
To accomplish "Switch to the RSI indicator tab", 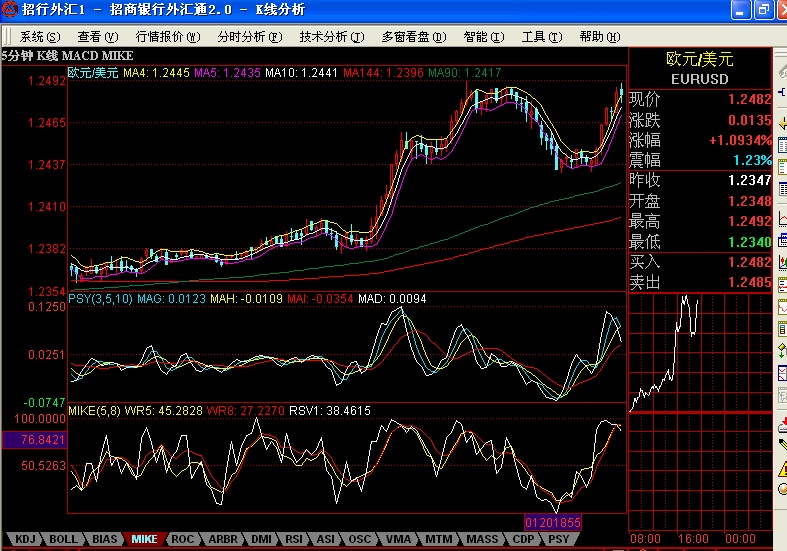I will pyautogui.click(x=294, y=539).
